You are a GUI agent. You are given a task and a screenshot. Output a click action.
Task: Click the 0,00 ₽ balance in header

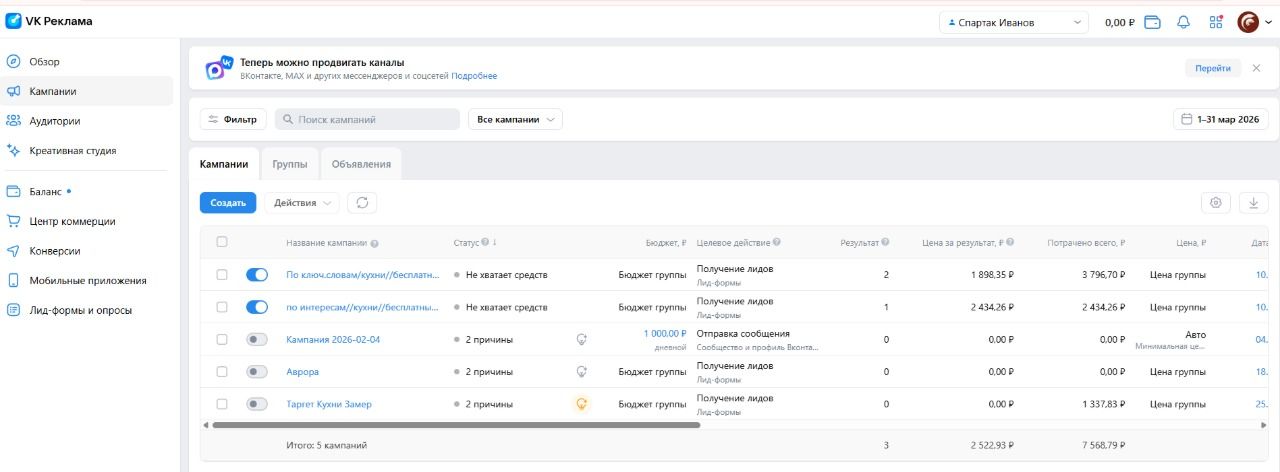[x=1119, y=22]
